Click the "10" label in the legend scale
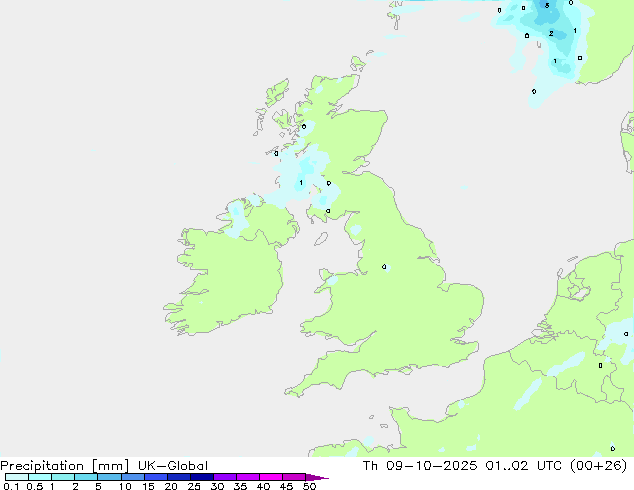The image size is (634, 490). coord(124,487)
